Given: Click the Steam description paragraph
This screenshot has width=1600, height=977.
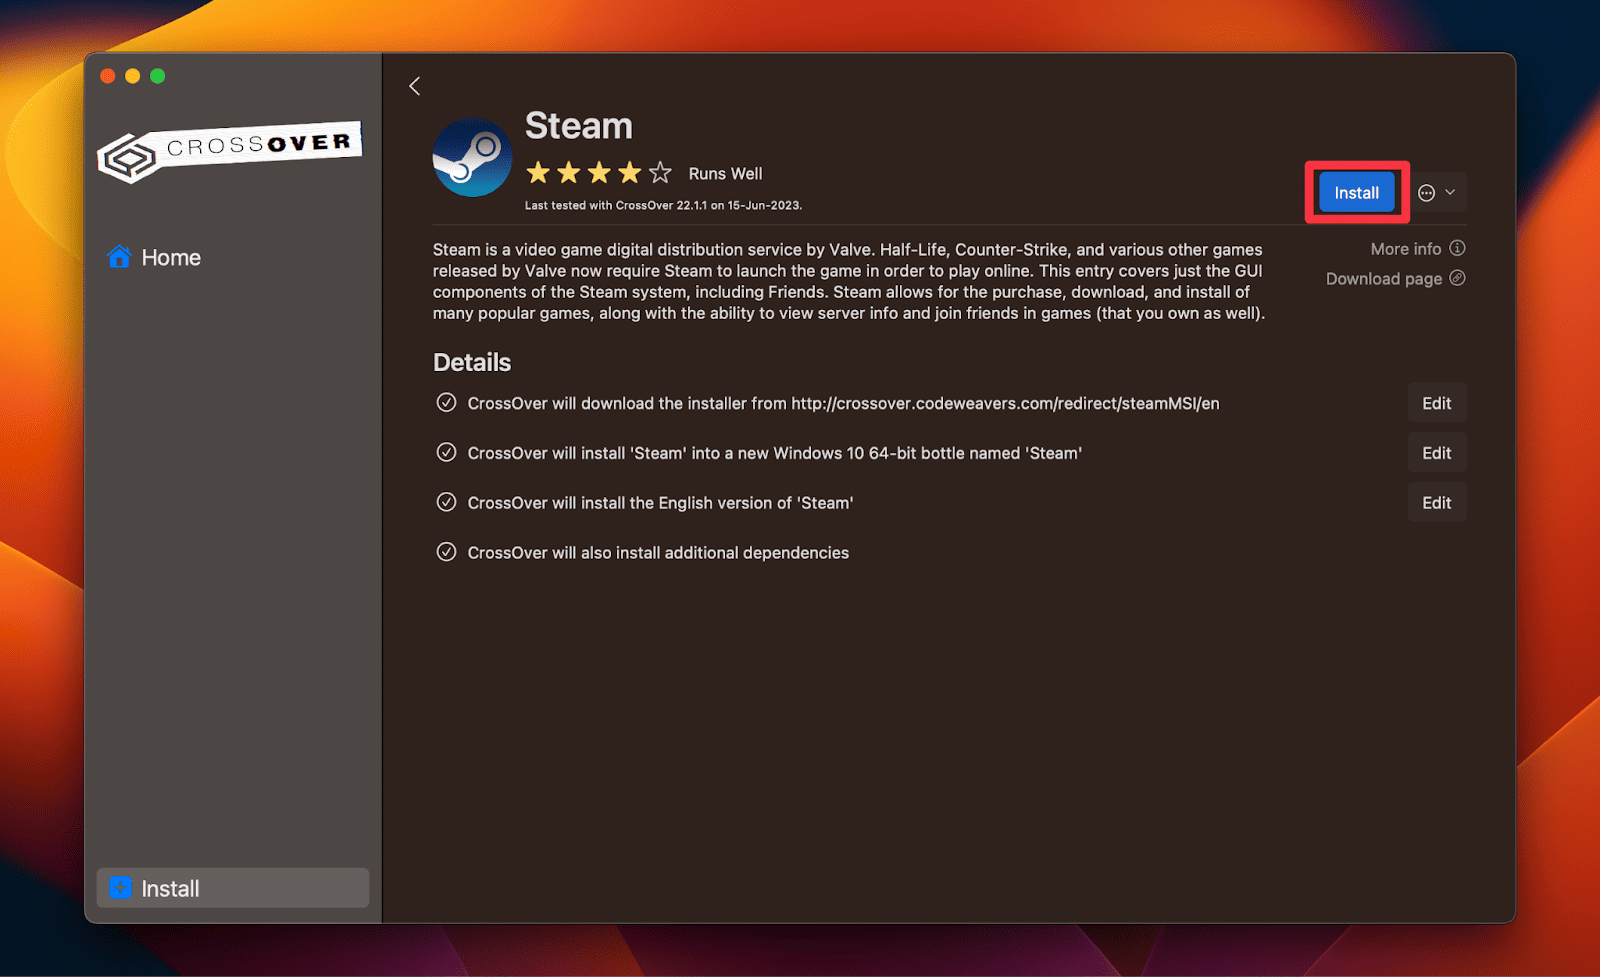Looking at the screenshot, I should click(849, 281).
